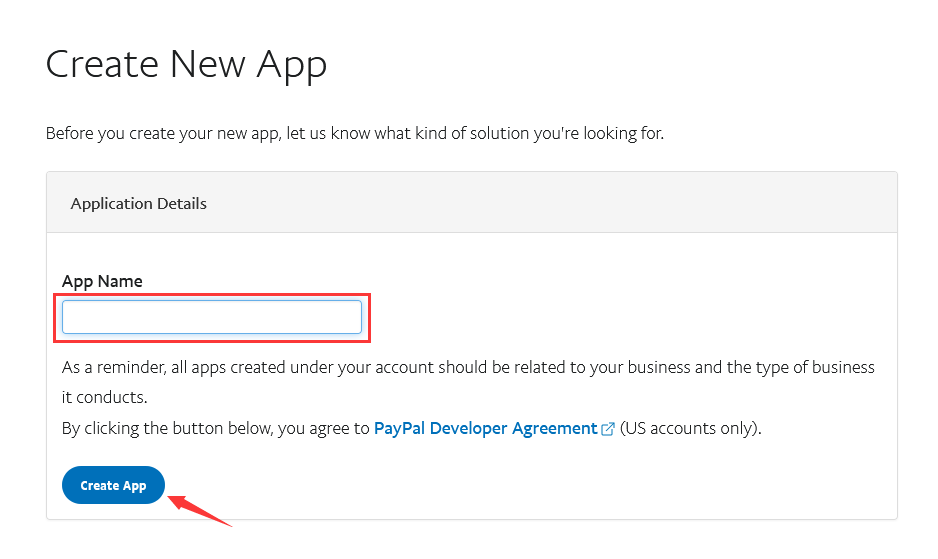Screen dimensions: 938x559
Task: Click the word 'New' in the heading
Action: click(x=207, y=65)
